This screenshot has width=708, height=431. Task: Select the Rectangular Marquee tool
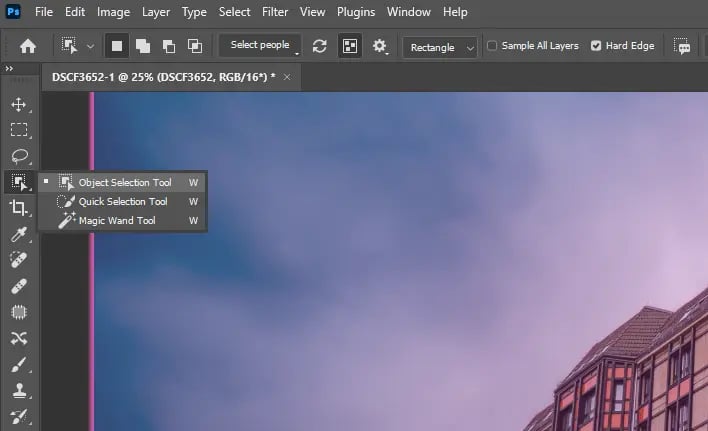pyautogui.click(x=19, y=130)
